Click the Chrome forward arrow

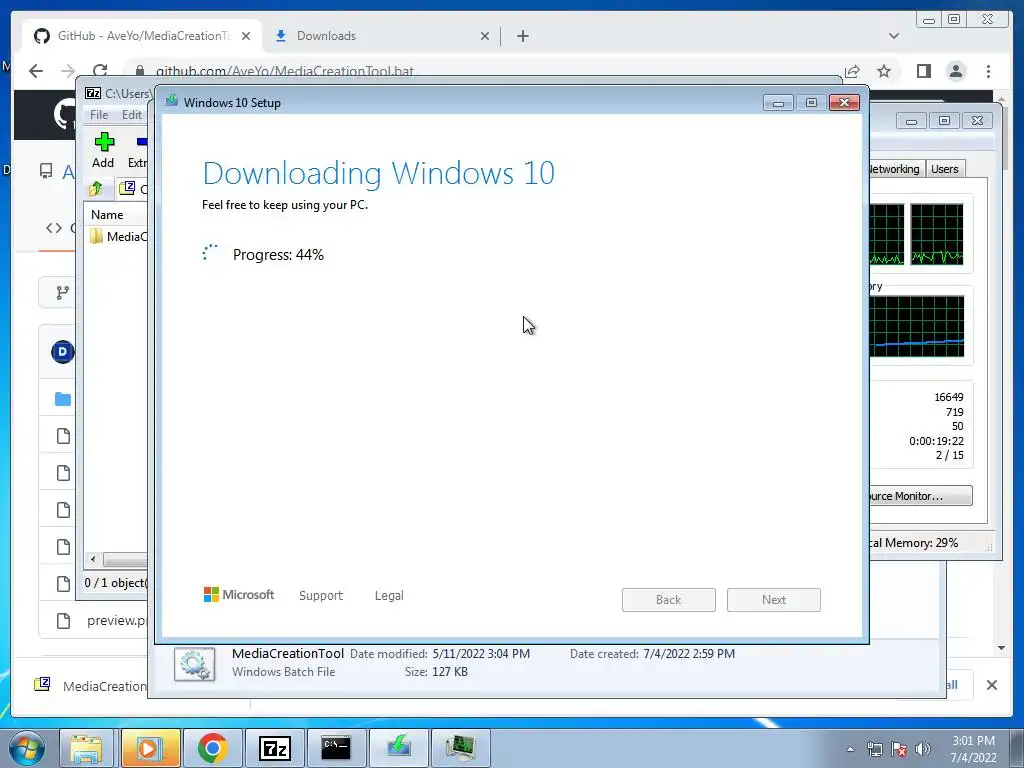click(x=68, y=71)
